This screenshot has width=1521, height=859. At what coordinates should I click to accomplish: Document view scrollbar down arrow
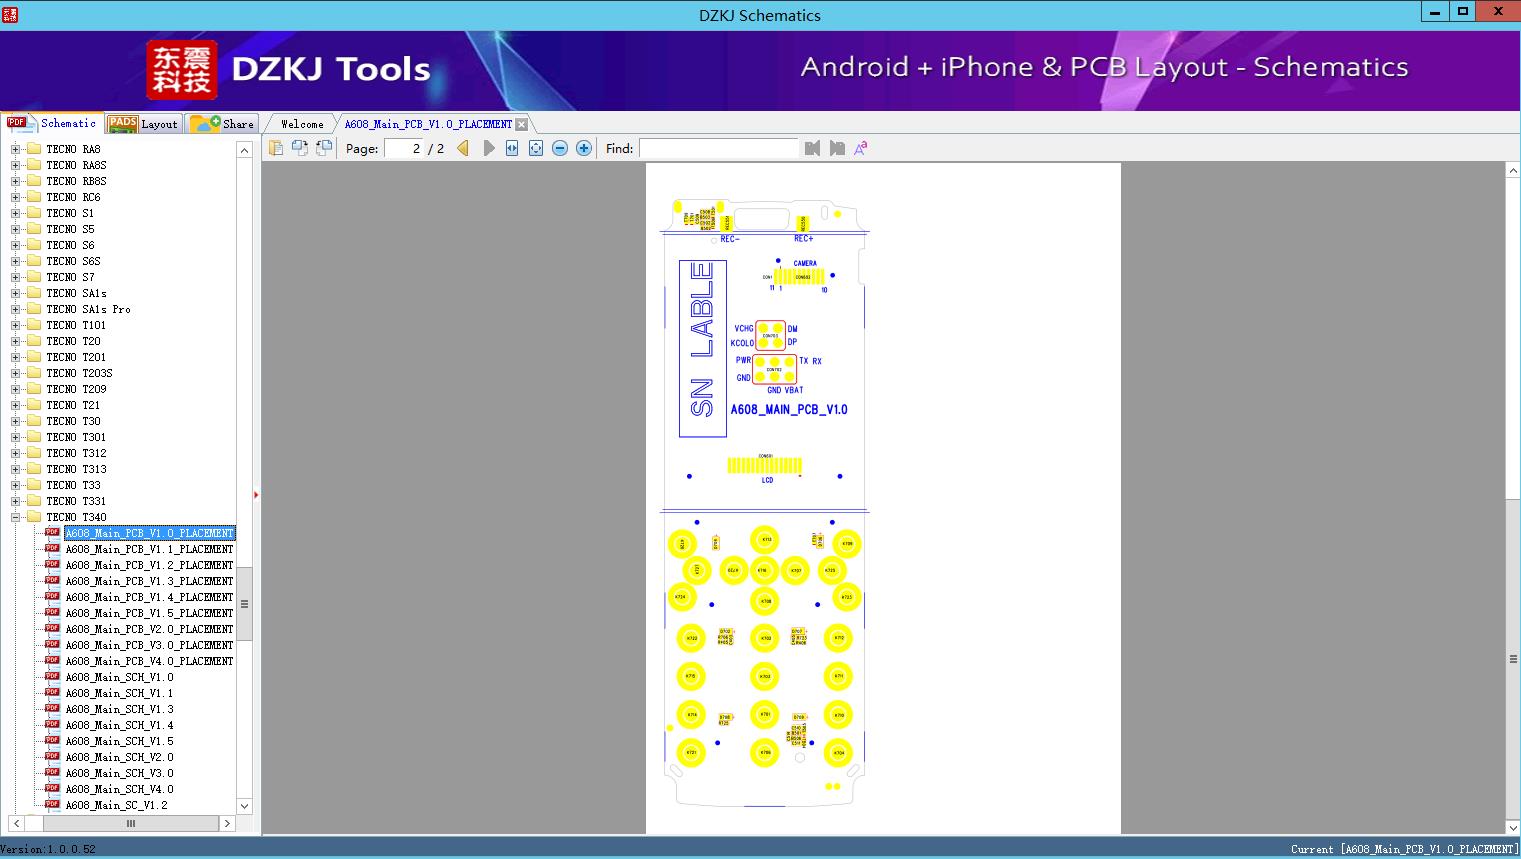1513,827
